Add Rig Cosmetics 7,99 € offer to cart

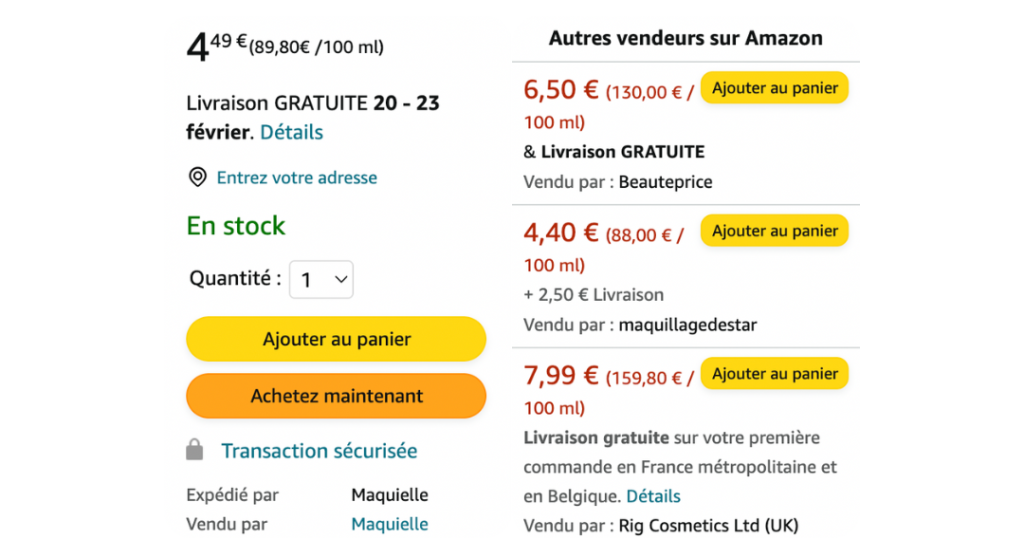click(x=775, y=374)
